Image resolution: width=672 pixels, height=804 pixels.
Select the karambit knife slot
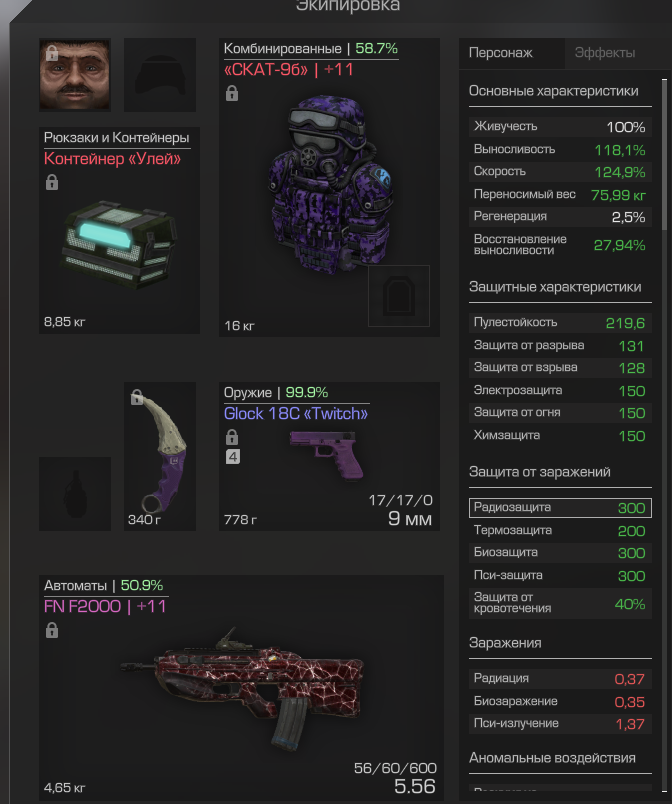click(x=160, y=456)
